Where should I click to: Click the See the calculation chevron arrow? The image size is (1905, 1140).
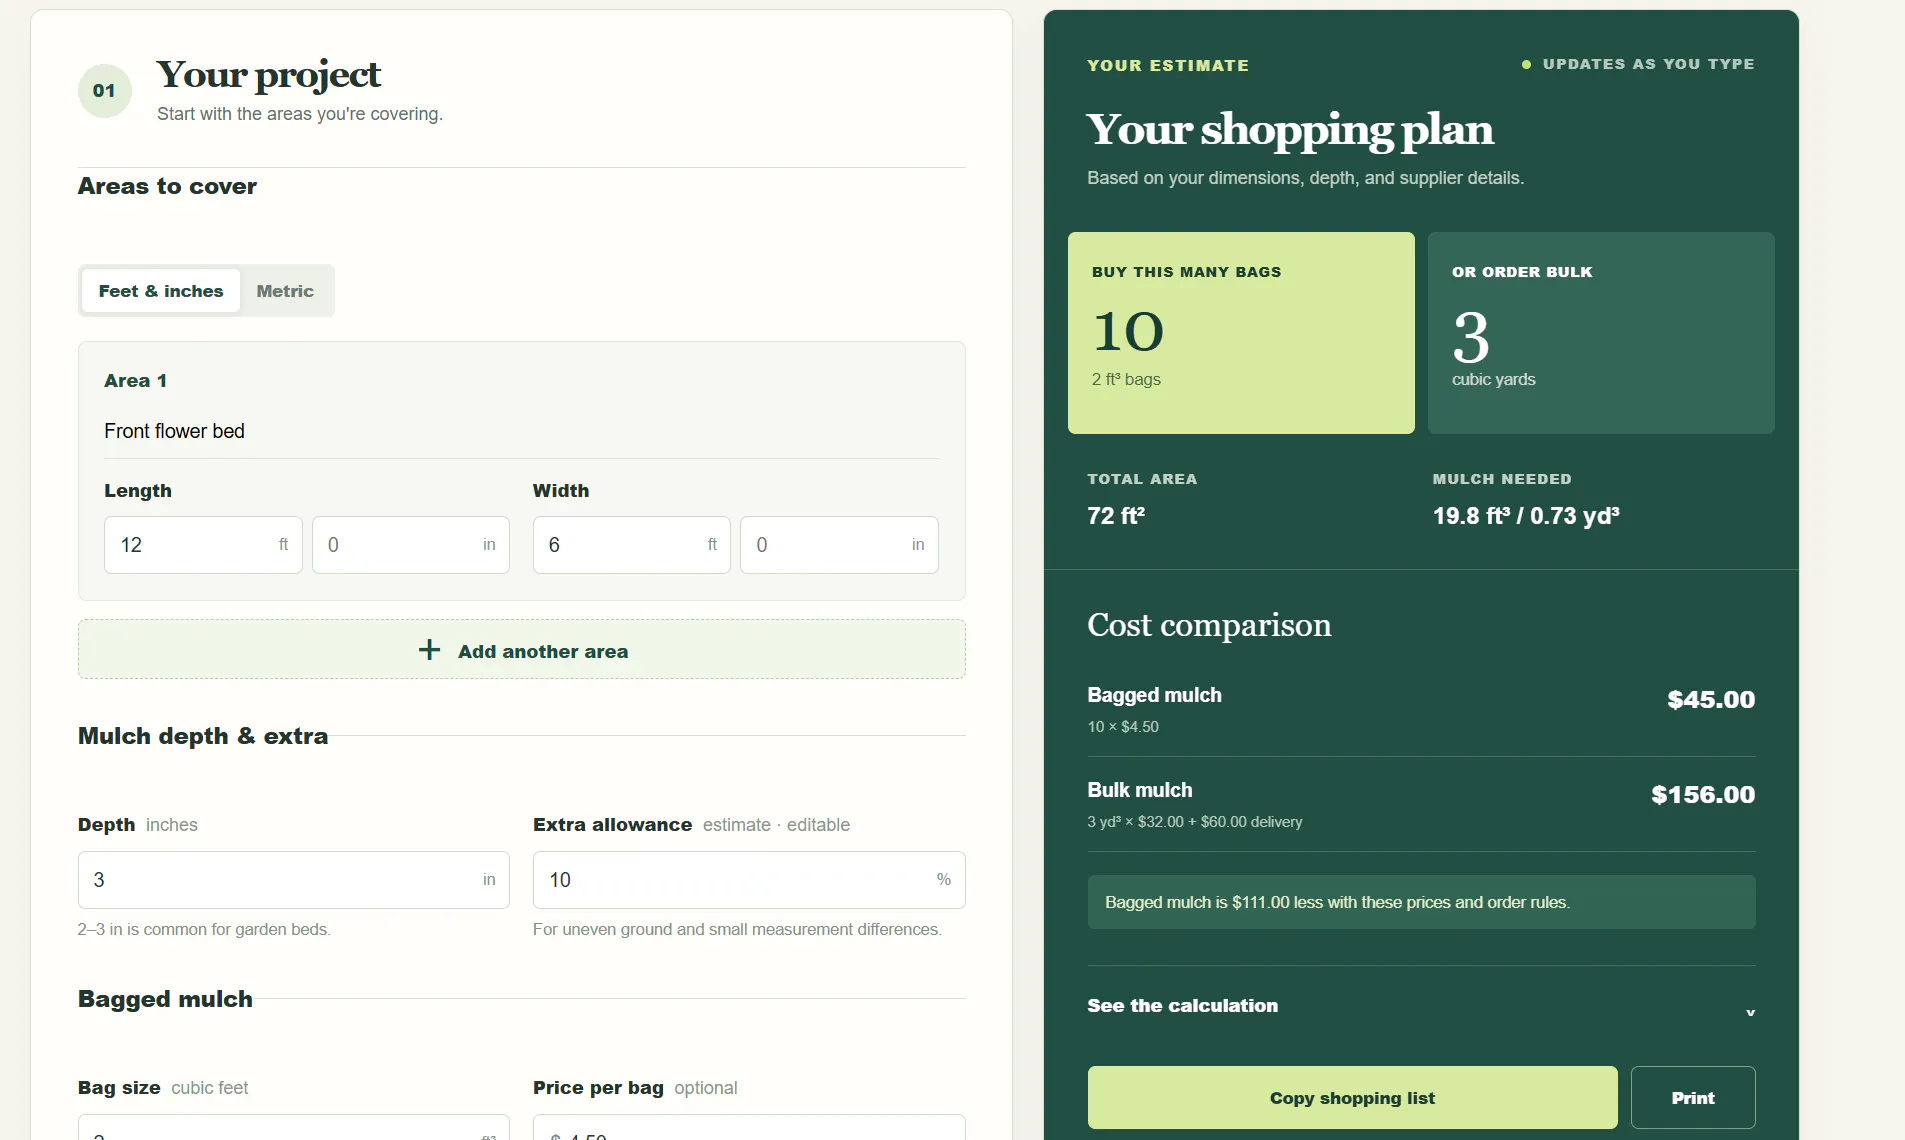[1750, 1012]
